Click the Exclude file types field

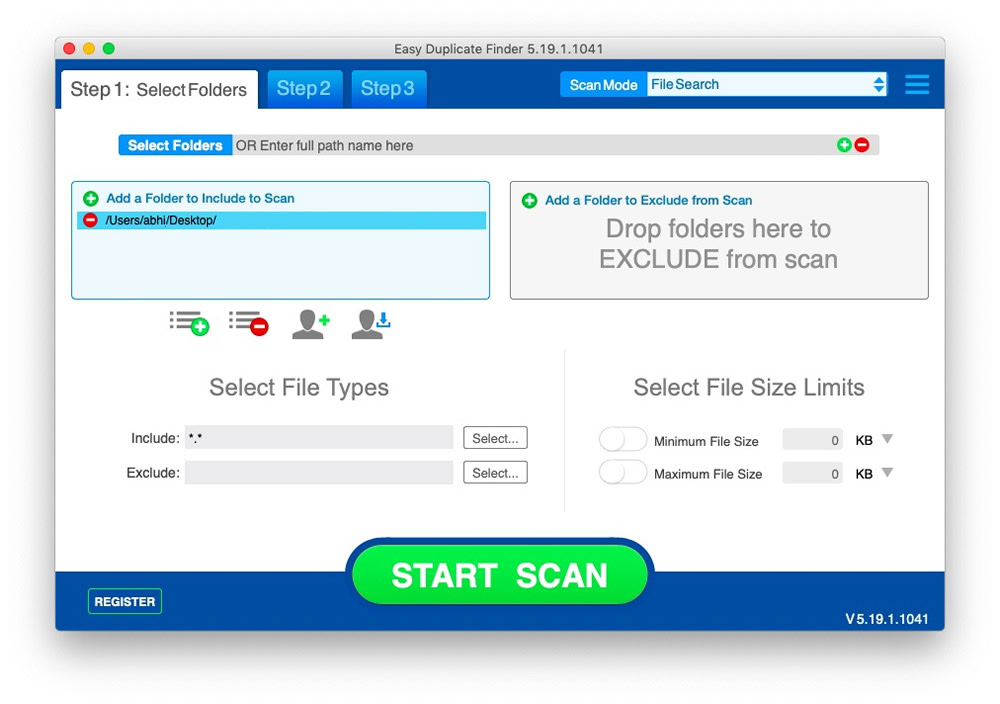point(319,473)
